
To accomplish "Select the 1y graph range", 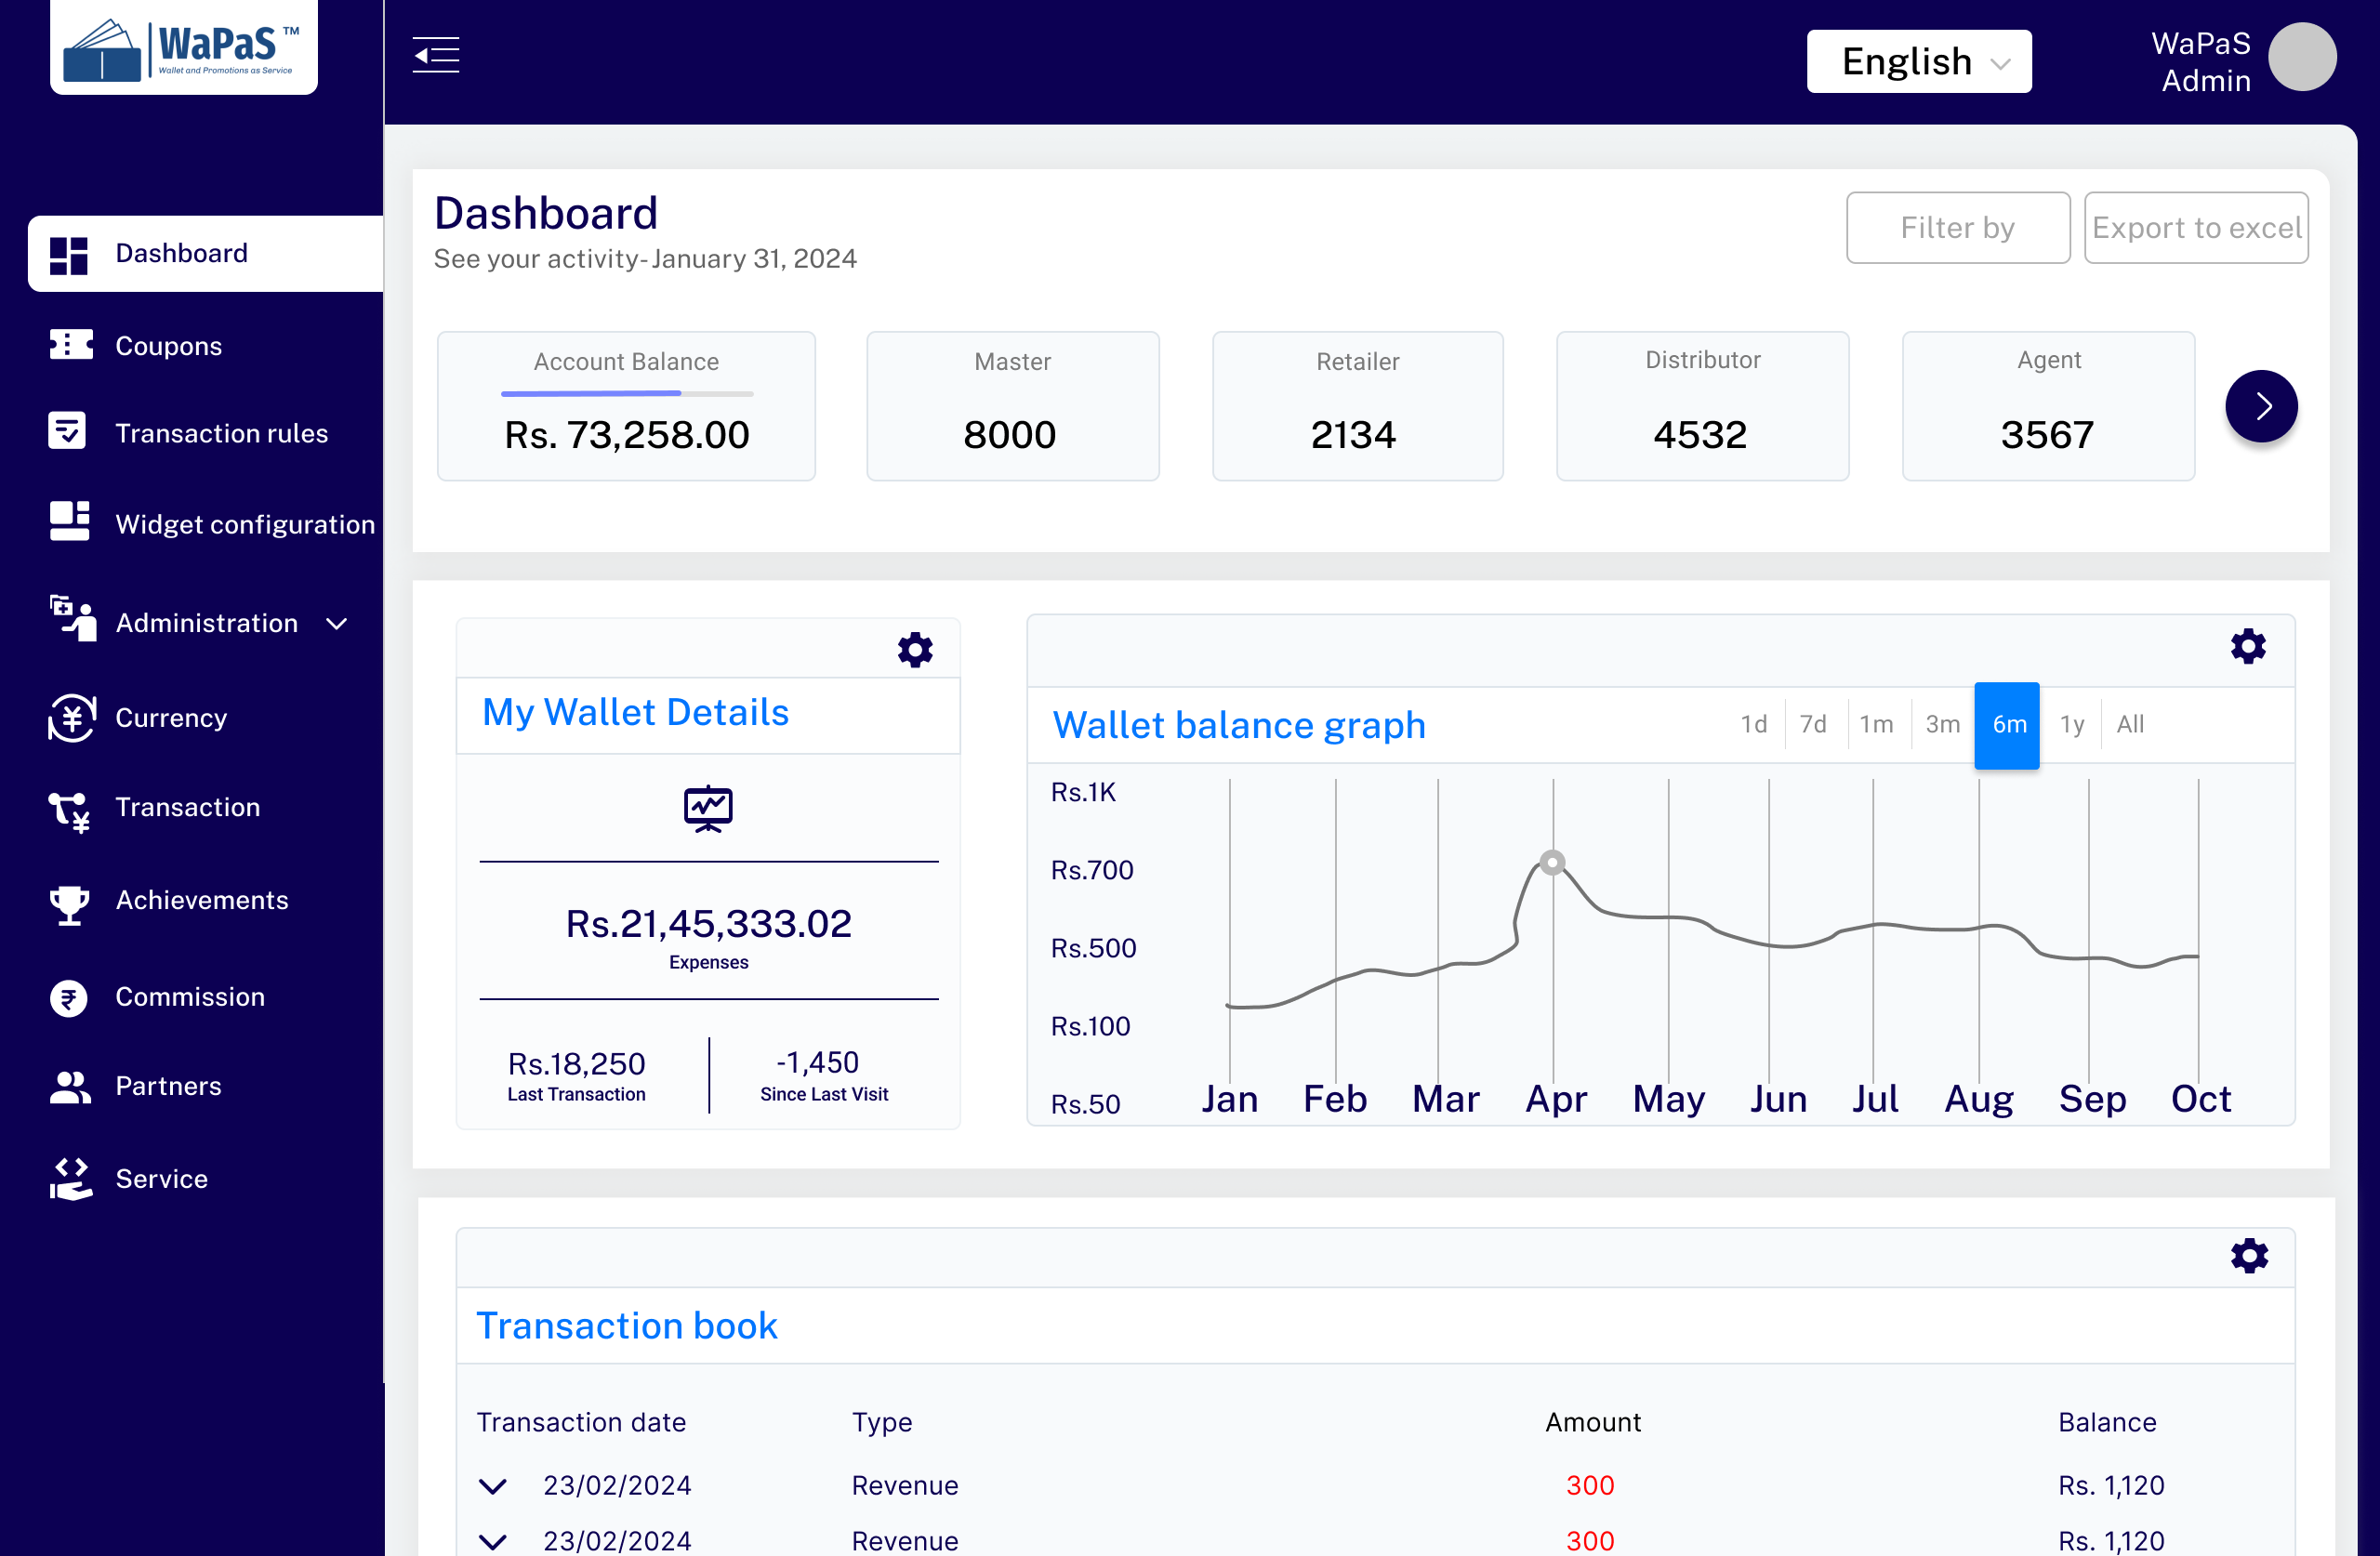I will click(x=2071, y=724).
